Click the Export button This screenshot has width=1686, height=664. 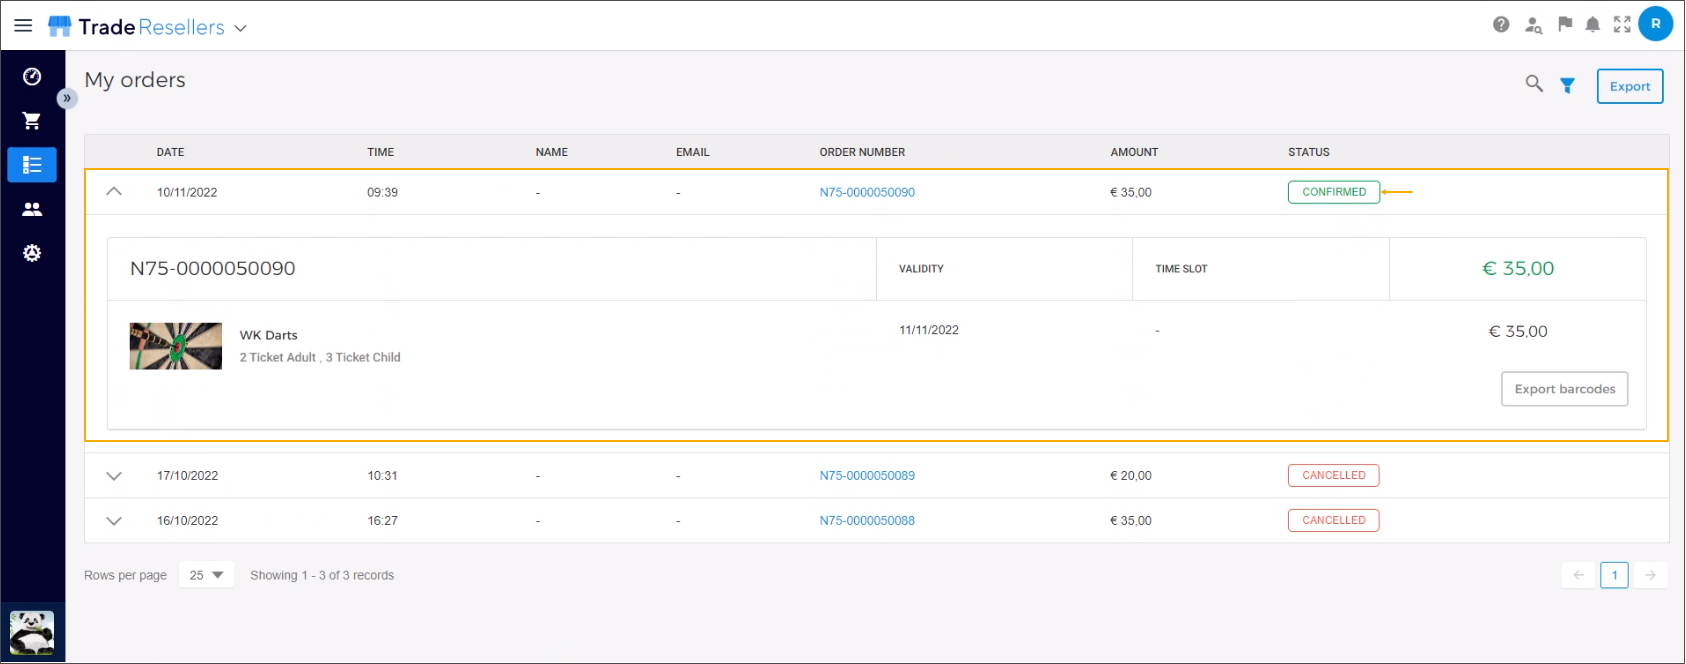1629,86
